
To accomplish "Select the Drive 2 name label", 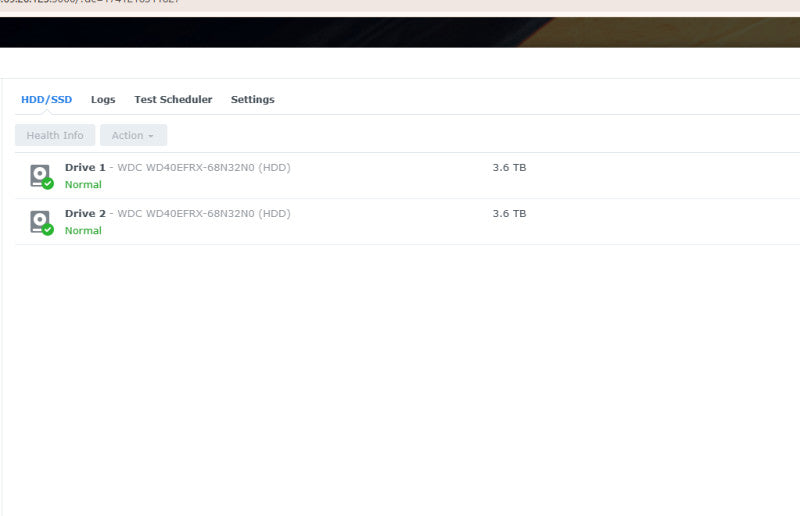I will [85, 213].
